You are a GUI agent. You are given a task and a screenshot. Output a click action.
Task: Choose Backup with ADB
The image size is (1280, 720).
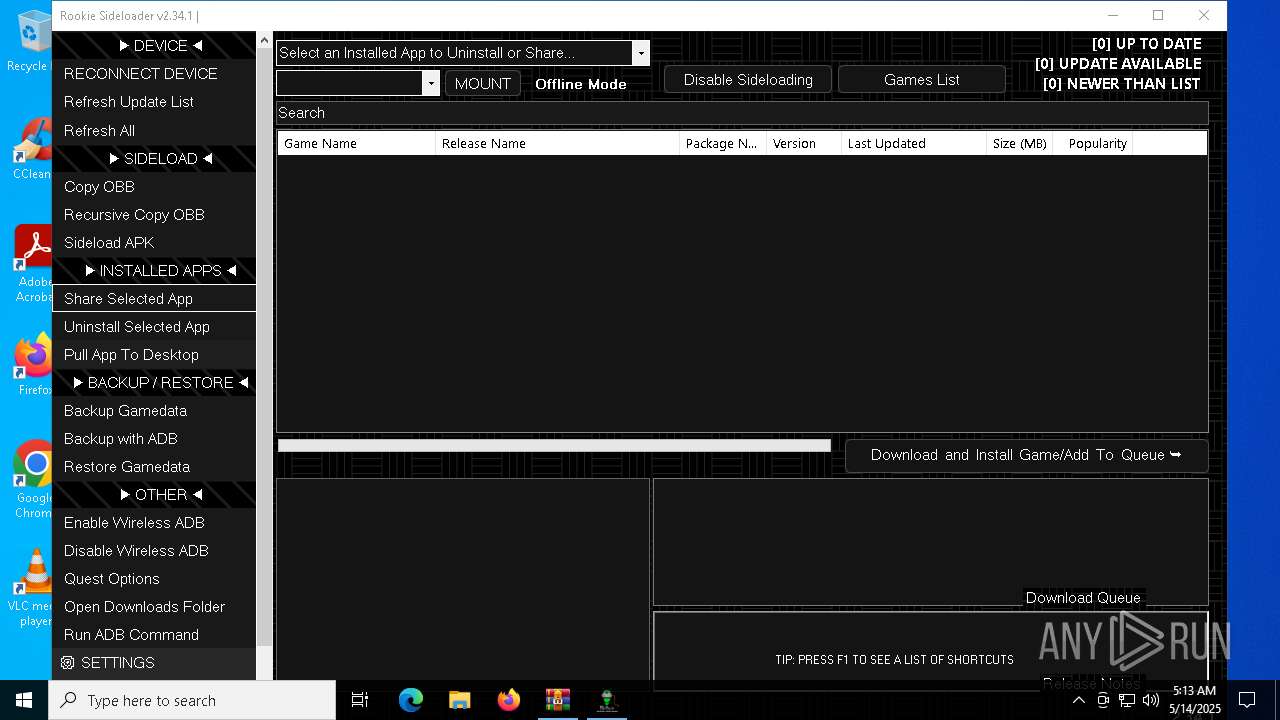pos(154,438)
